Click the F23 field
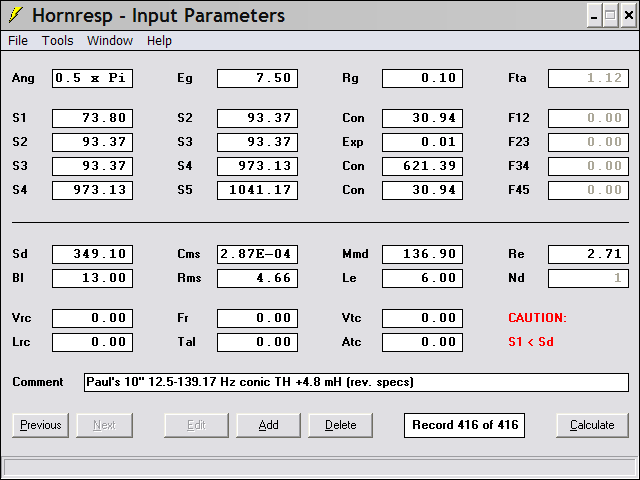The width and height of the screenshot is (640, 480). pyautogui.click(x=588, y=142)
